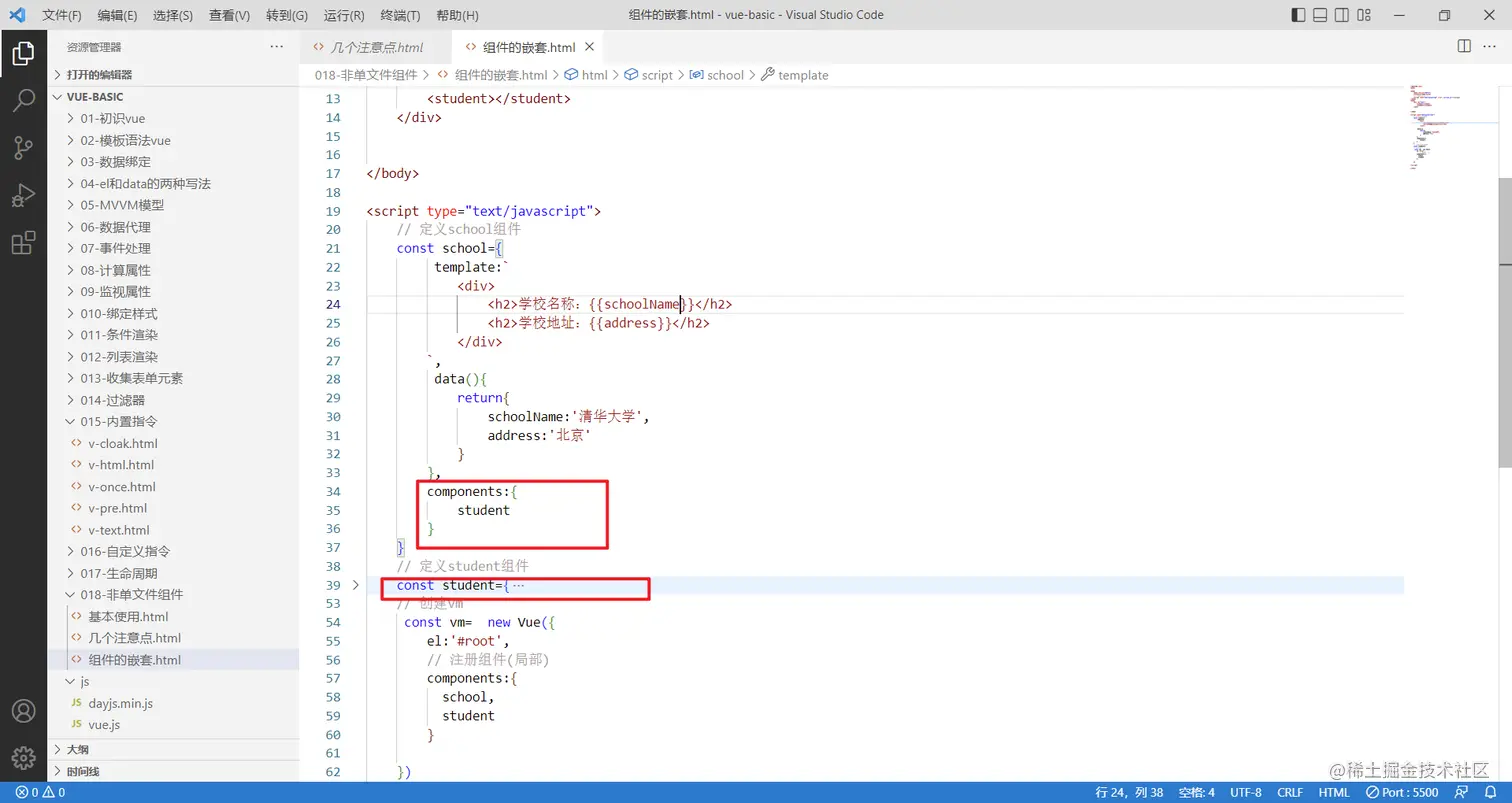Open file v-text.html
The height and width of the screenshot is (803, 1512).
pyautogui.click(x=174, y=530)
